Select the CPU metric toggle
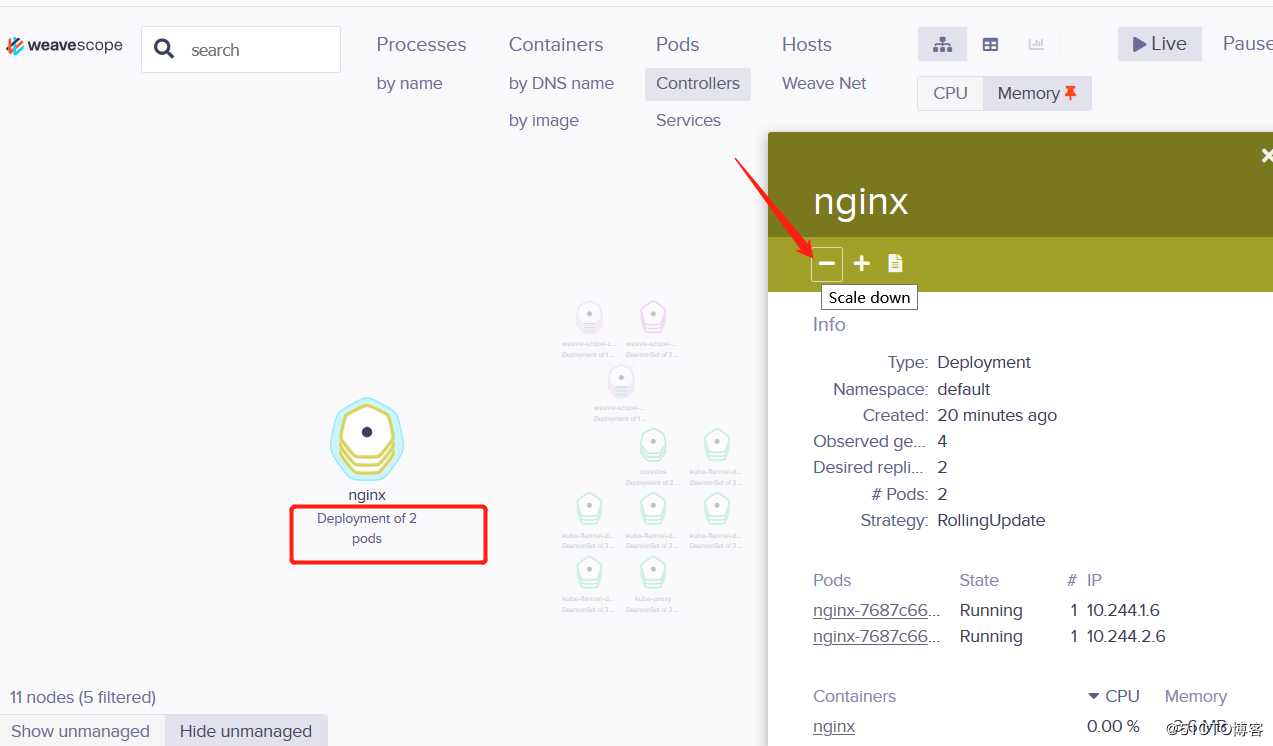 (950, 93)
